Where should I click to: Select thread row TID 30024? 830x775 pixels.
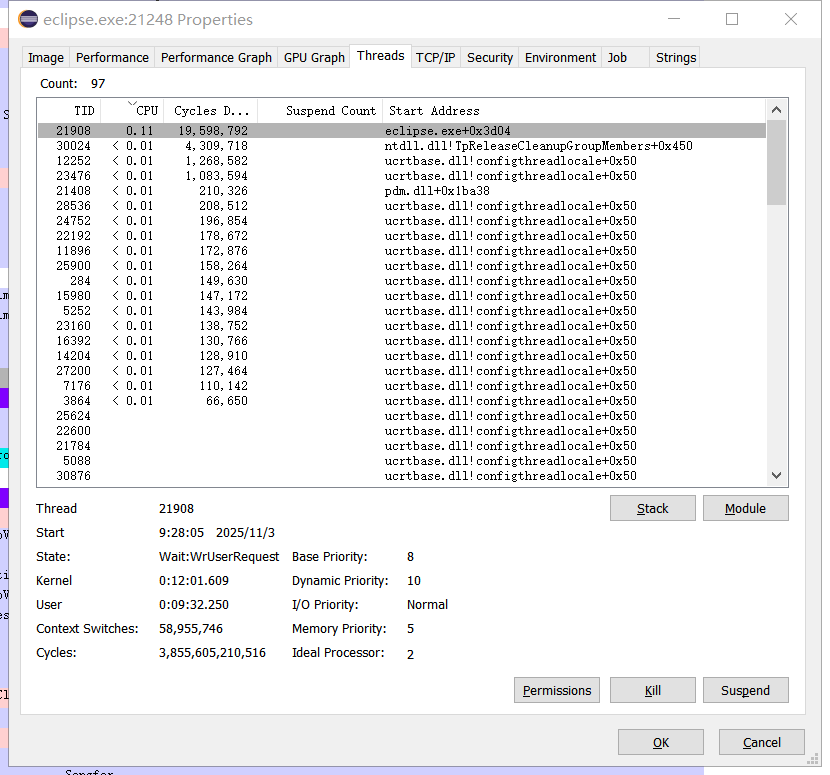[x=402, y=146]
